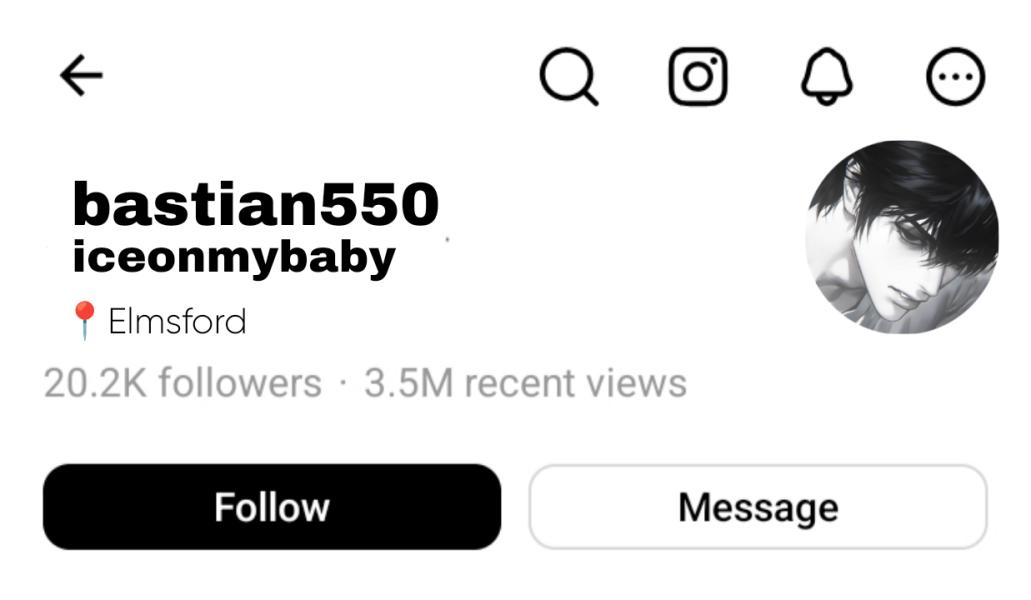View the bastian550 profile picture
The image size is (1031, 600).
(x=901, y=237)
